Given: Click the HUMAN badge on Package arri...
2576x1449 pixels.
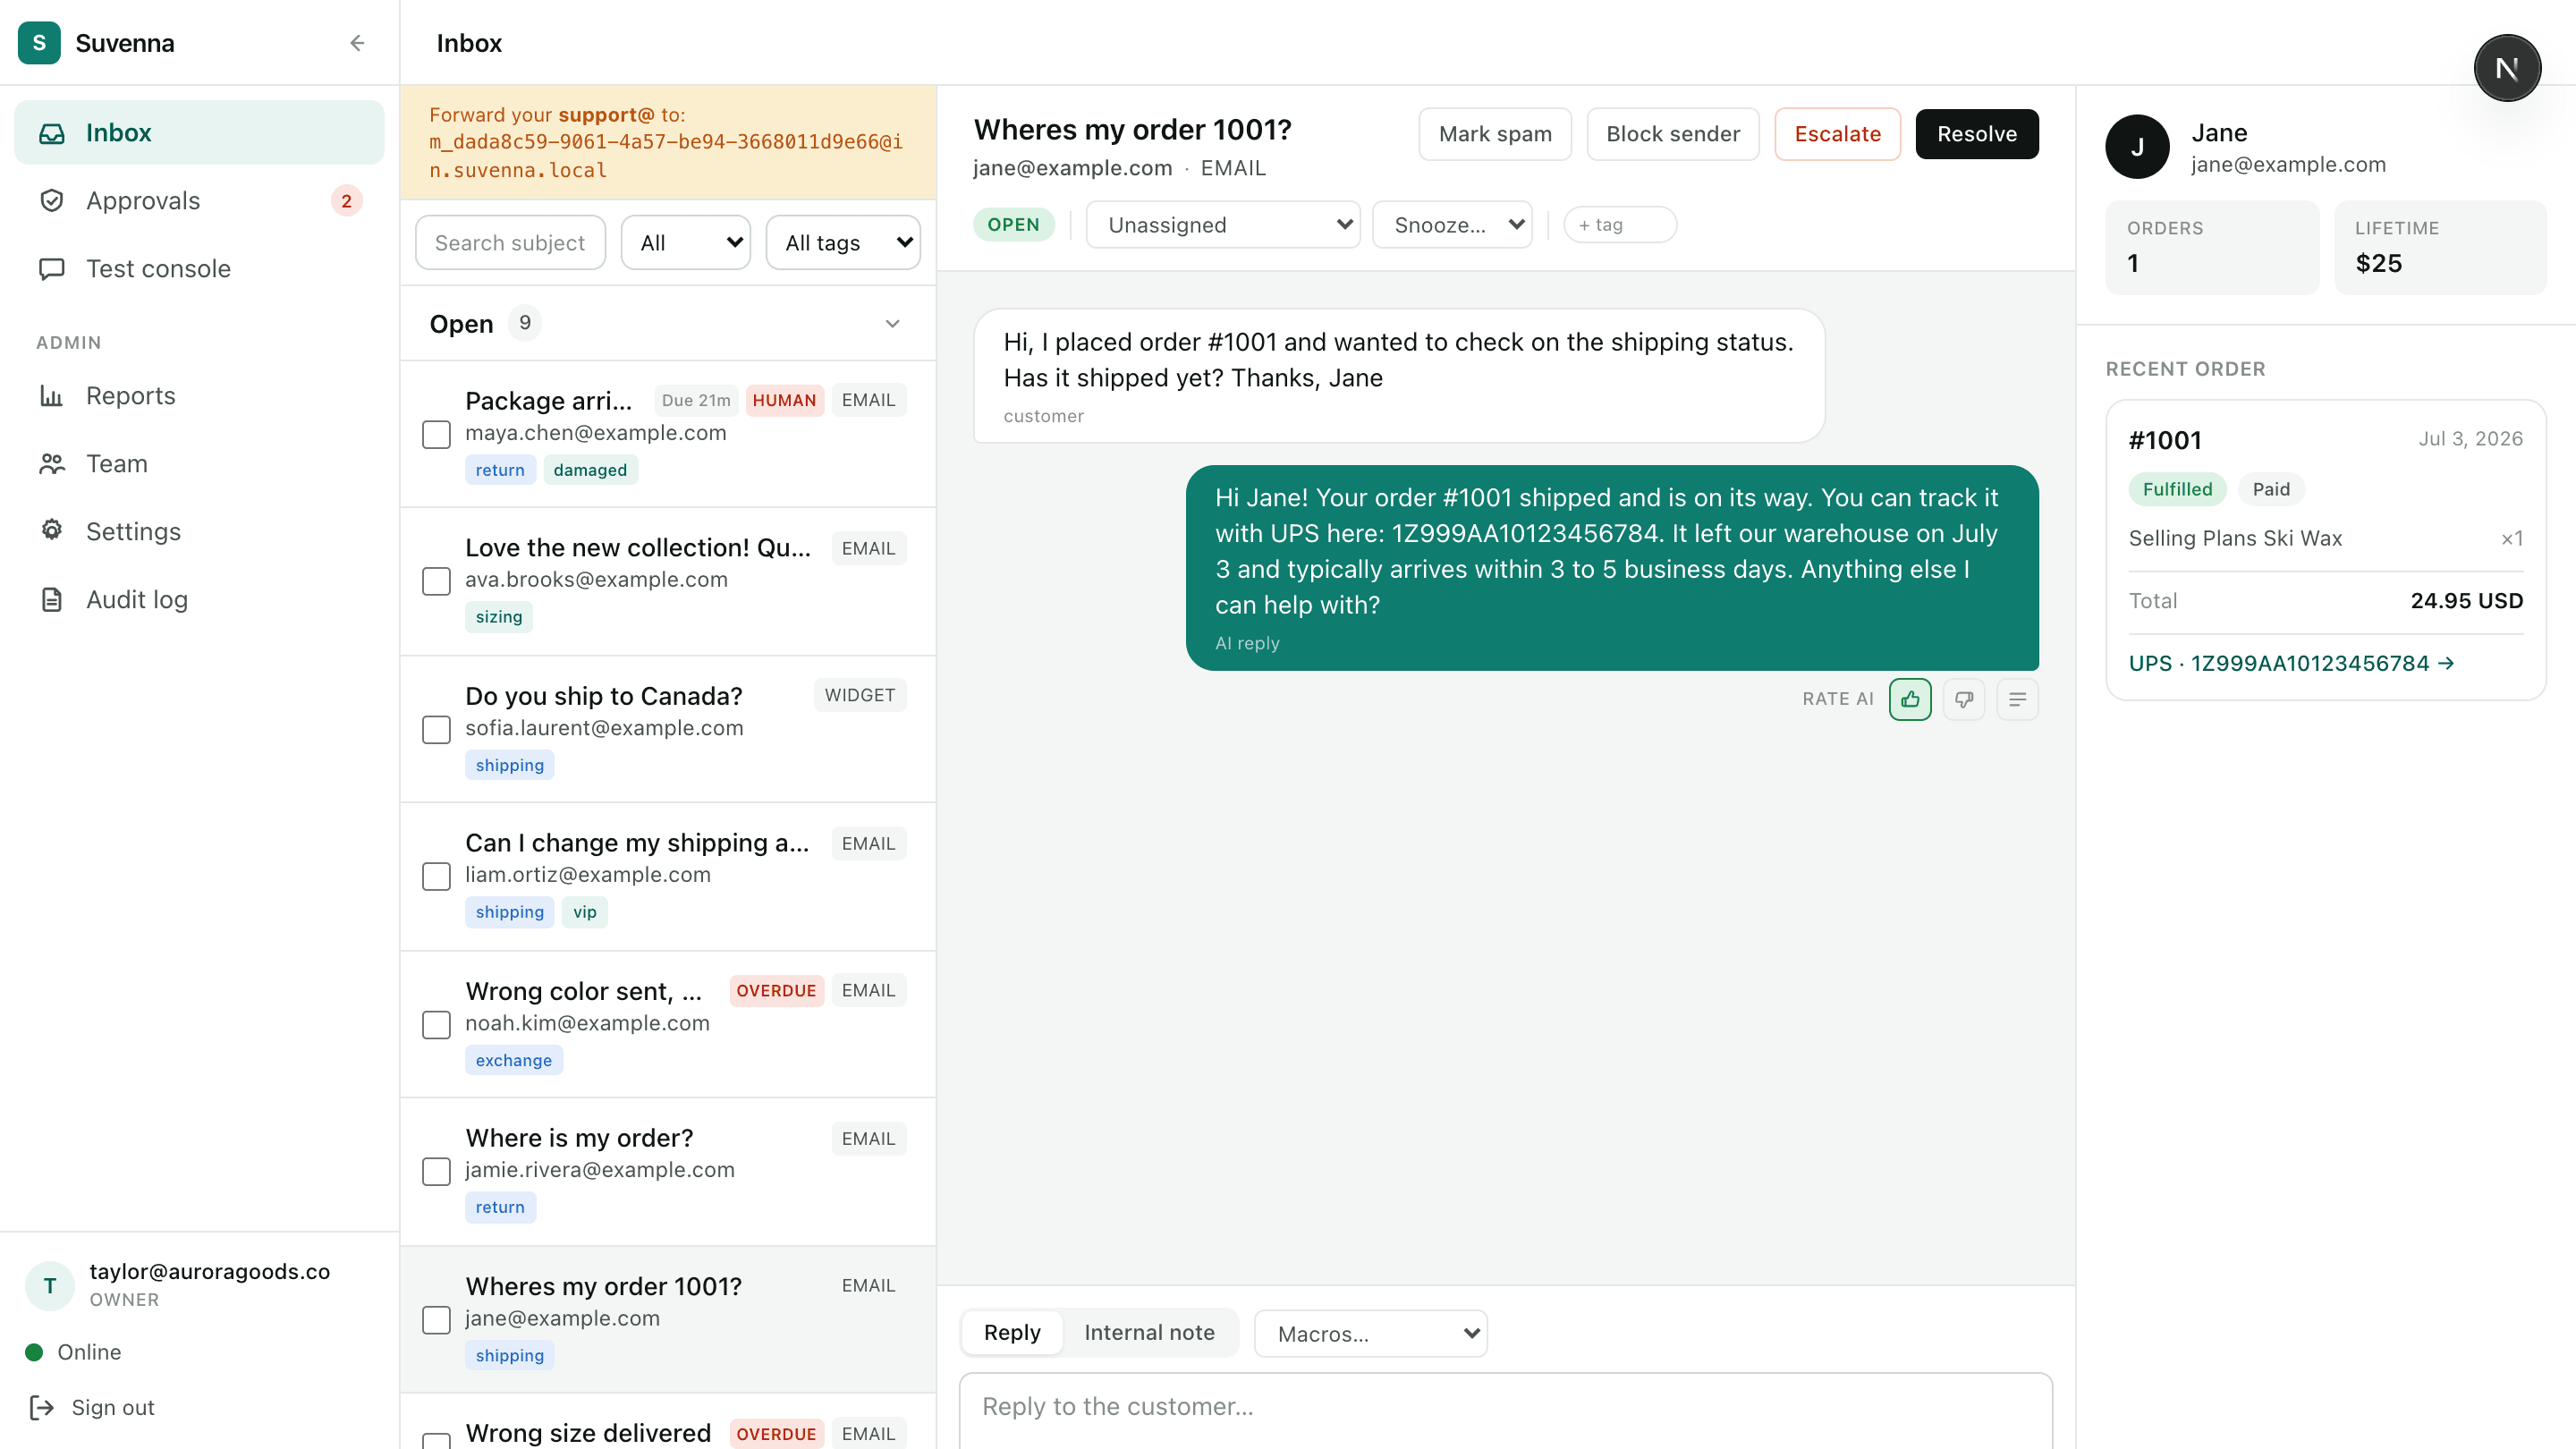Looking at the screenshot, I should tap(784, 400).
